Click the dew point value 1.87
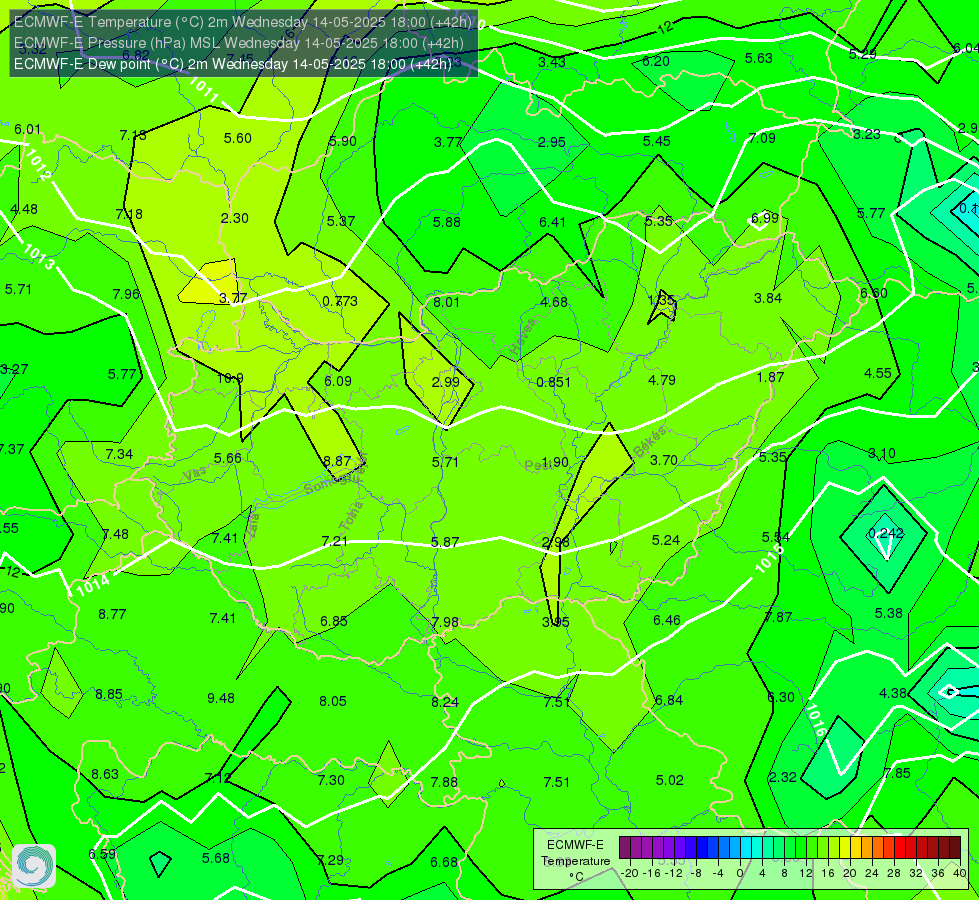Screen dimensions: 979x900 pos(770,377)
